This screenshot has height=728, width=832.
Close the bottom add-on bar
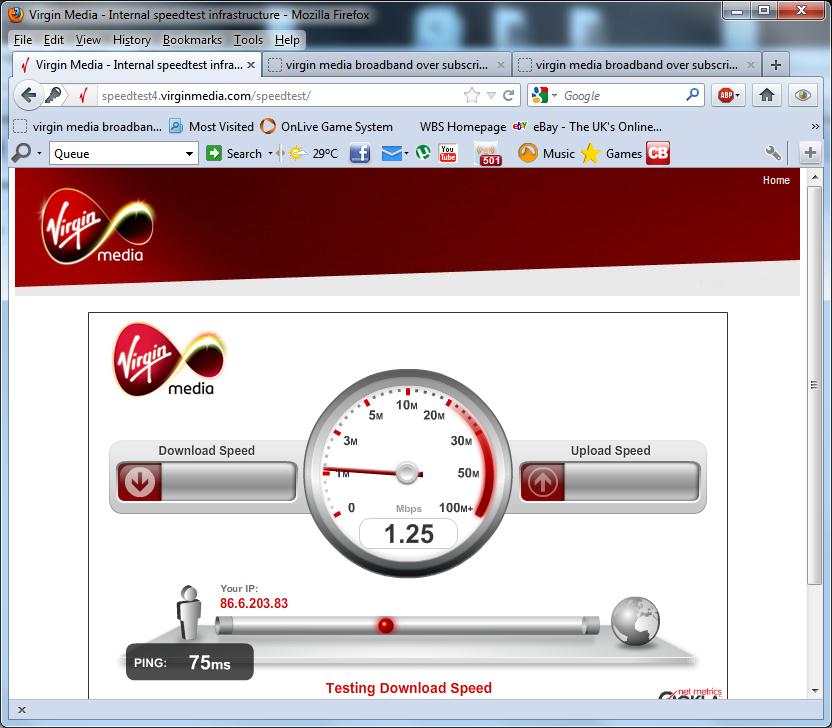pyautogui.click(x=22, y=709)
